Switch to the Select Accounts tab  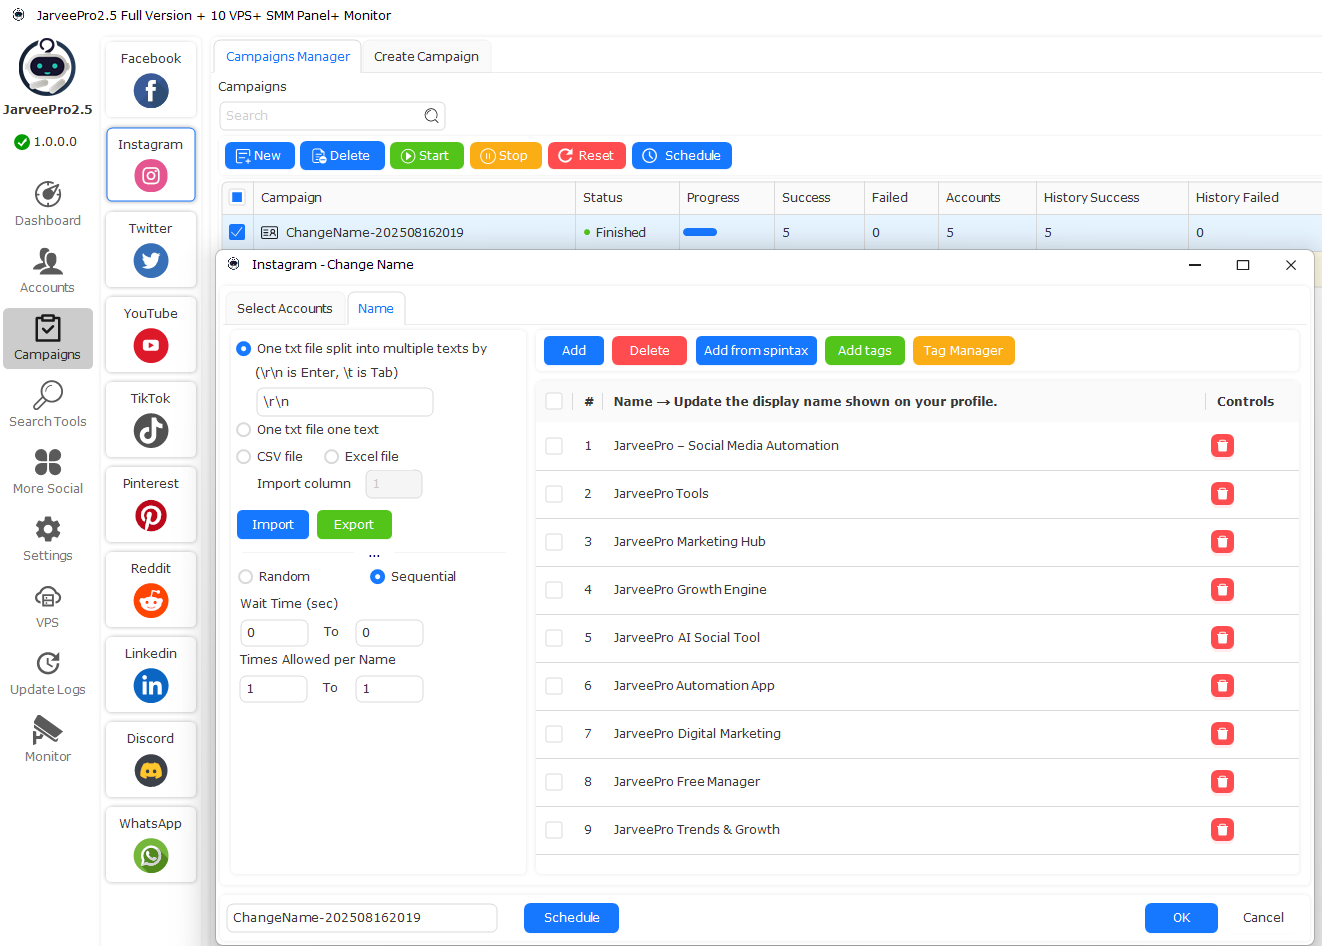coord(285,309)
